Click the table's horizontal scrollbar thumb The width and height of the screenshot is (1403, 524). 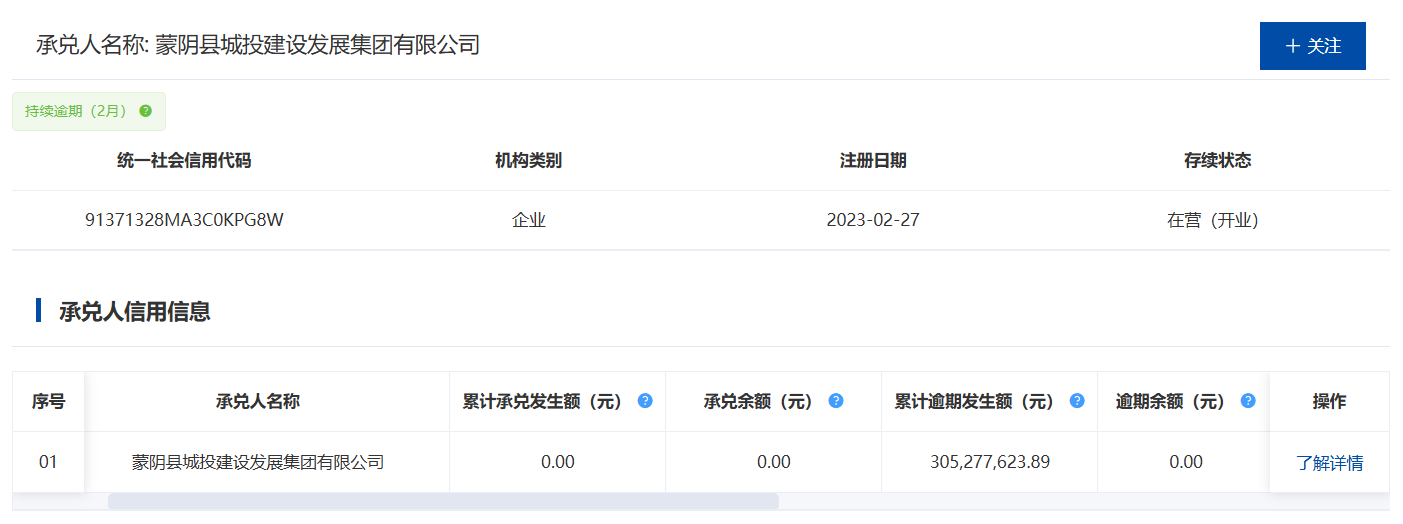pos(442,501)
